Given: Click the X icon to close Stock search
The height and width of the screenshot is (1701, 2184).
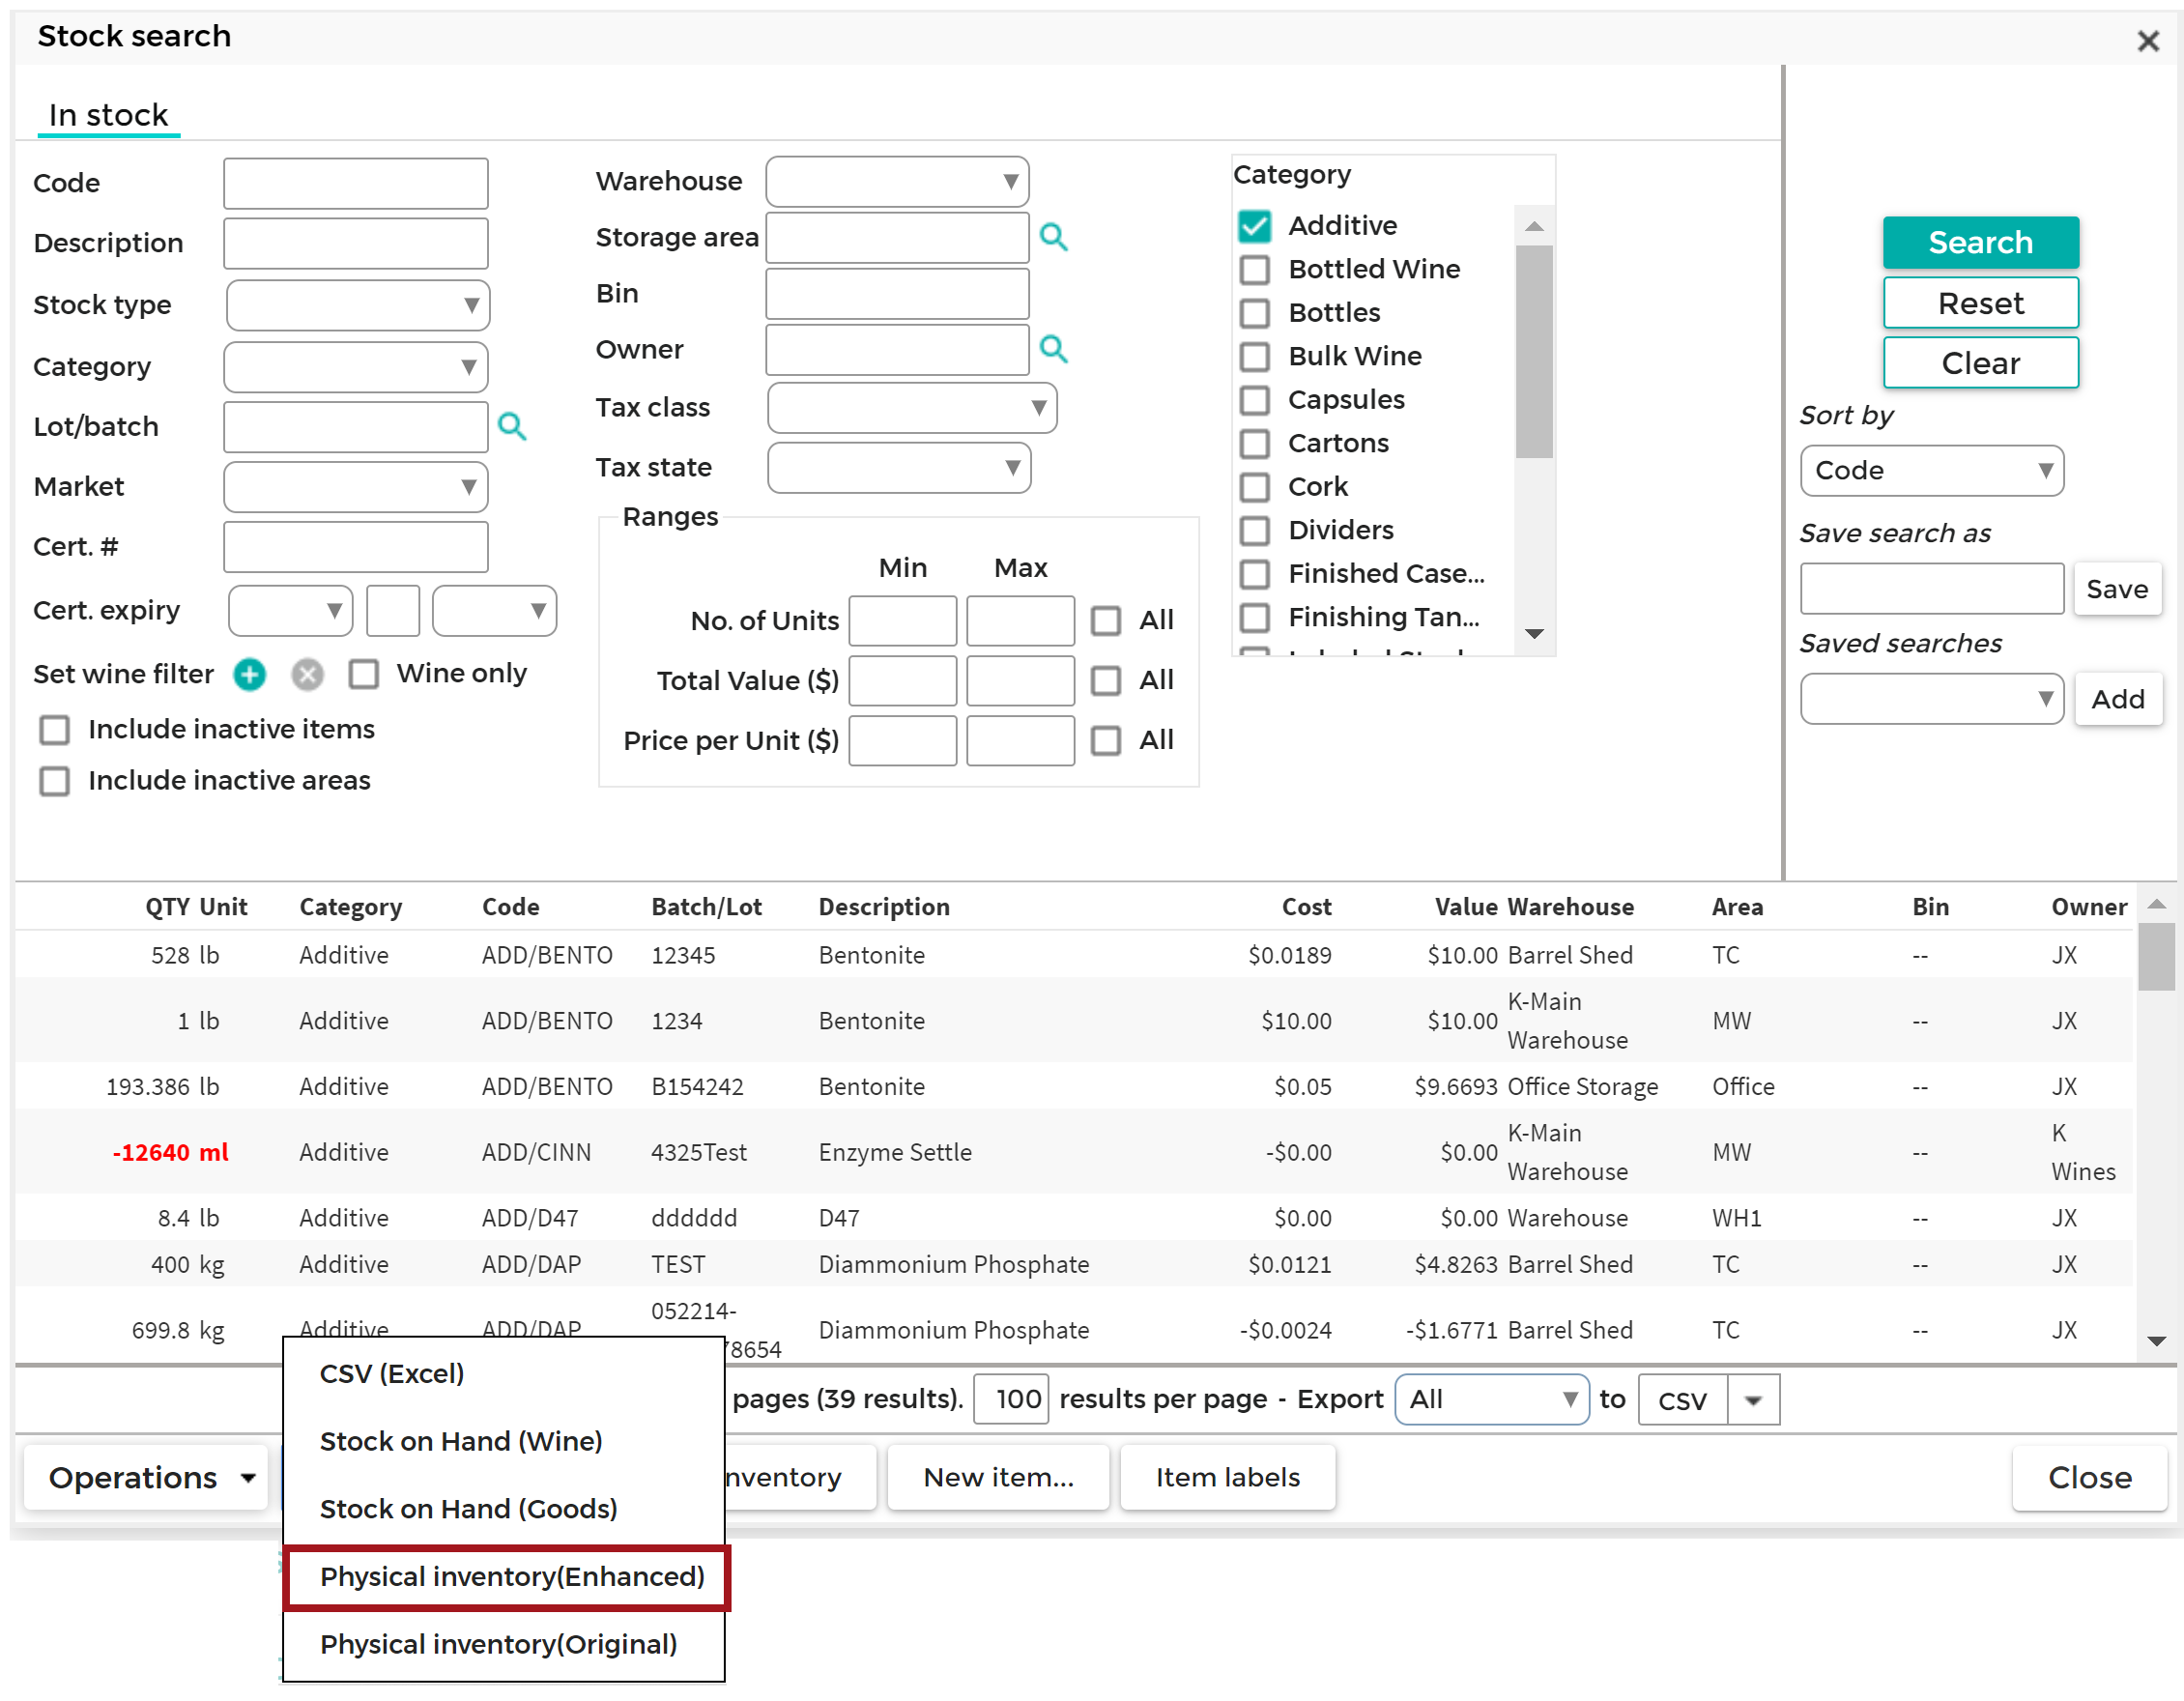Looking at the screenshot, I should tap(2147, 41).
